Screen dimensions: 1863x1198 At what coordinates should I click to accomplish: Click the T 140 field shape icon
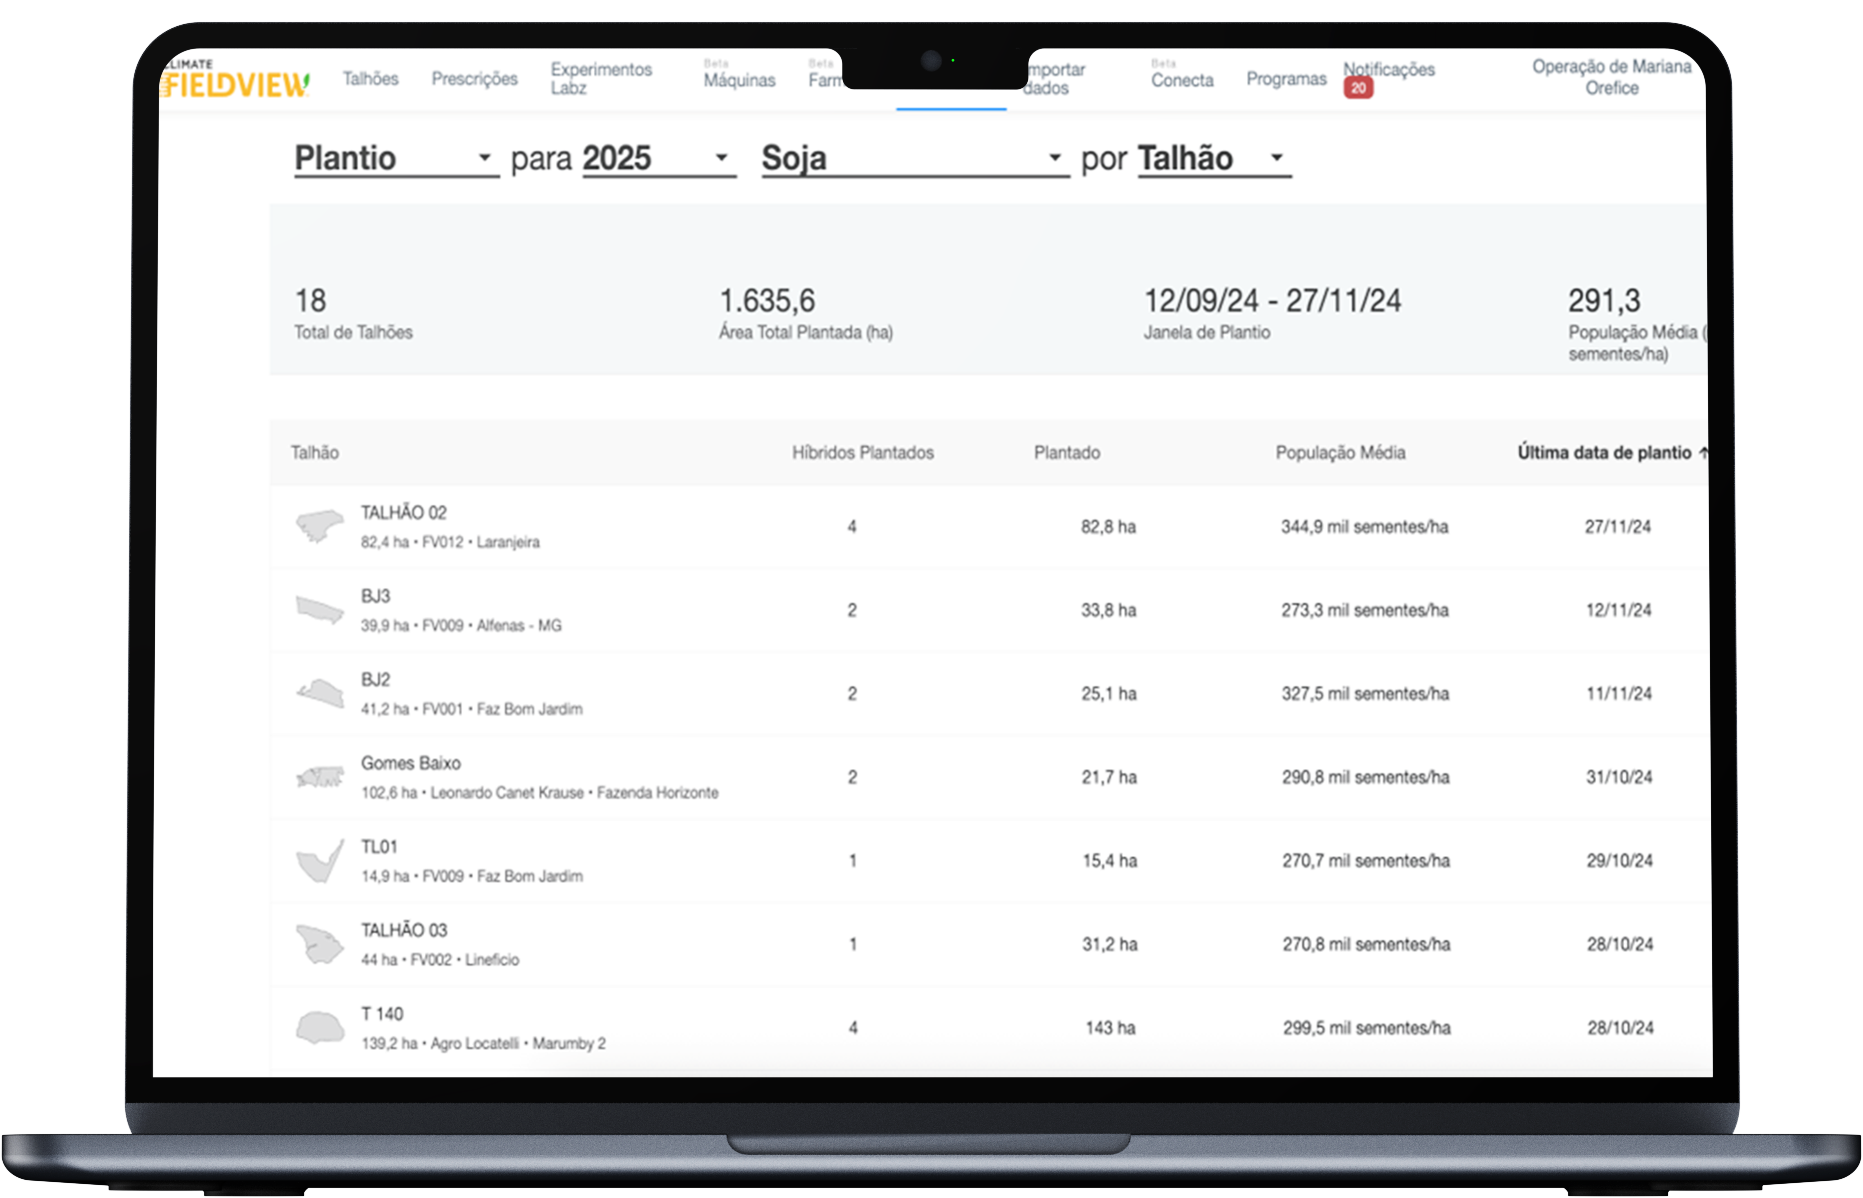pyautogui.click(x=319, y=1027)
